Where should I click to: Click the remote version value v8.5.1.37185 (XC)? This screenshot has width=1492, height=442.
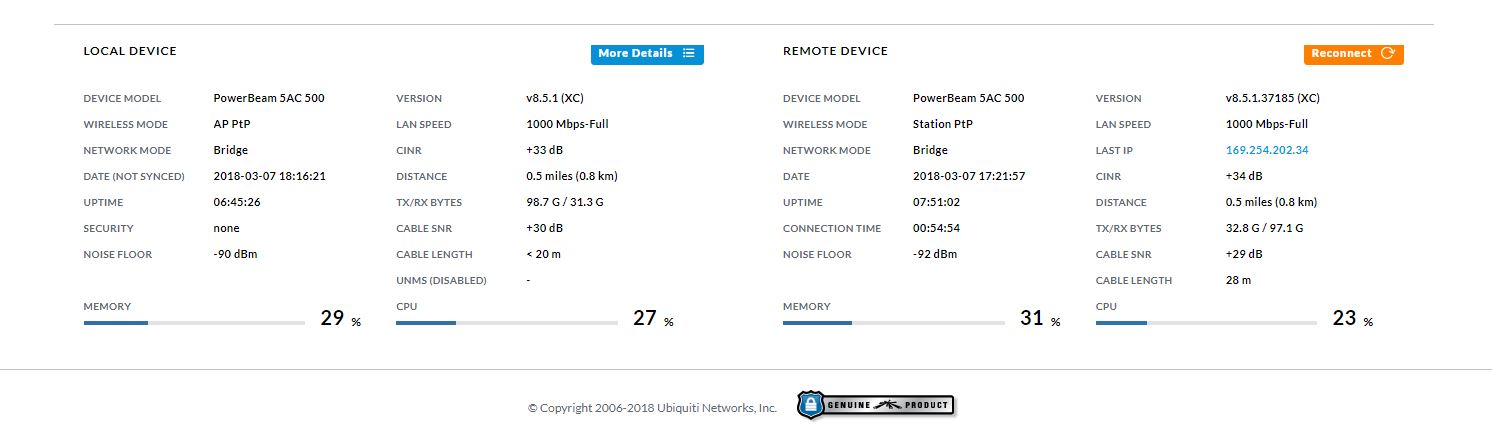1272,98
